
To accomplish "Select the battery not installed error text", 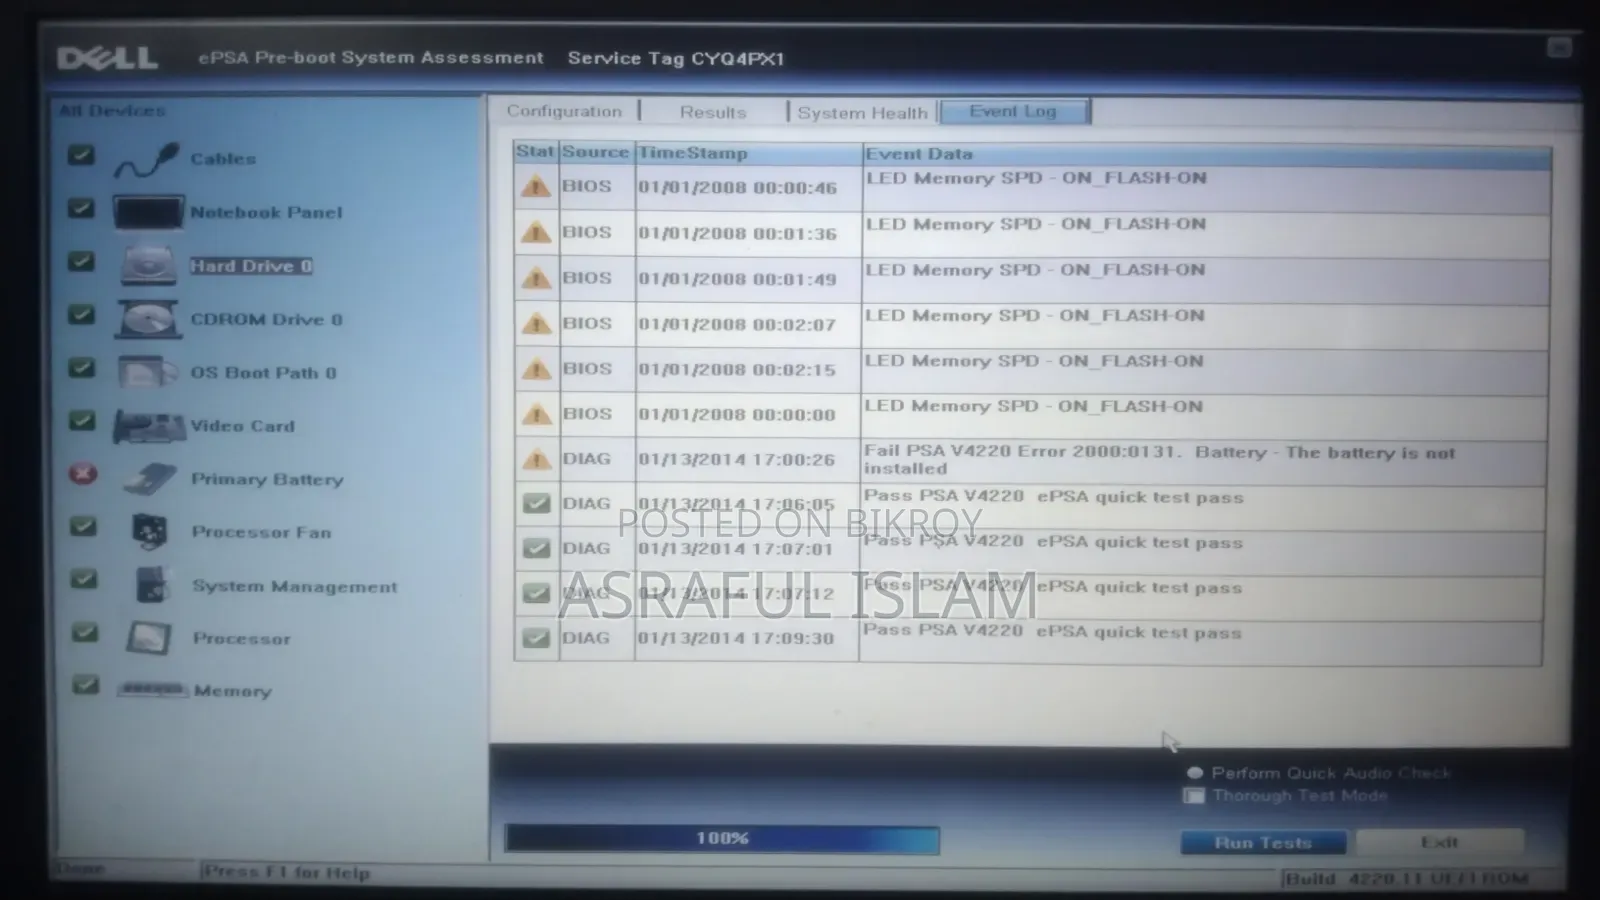I will pyautogui.click(x=1160, y=460).
